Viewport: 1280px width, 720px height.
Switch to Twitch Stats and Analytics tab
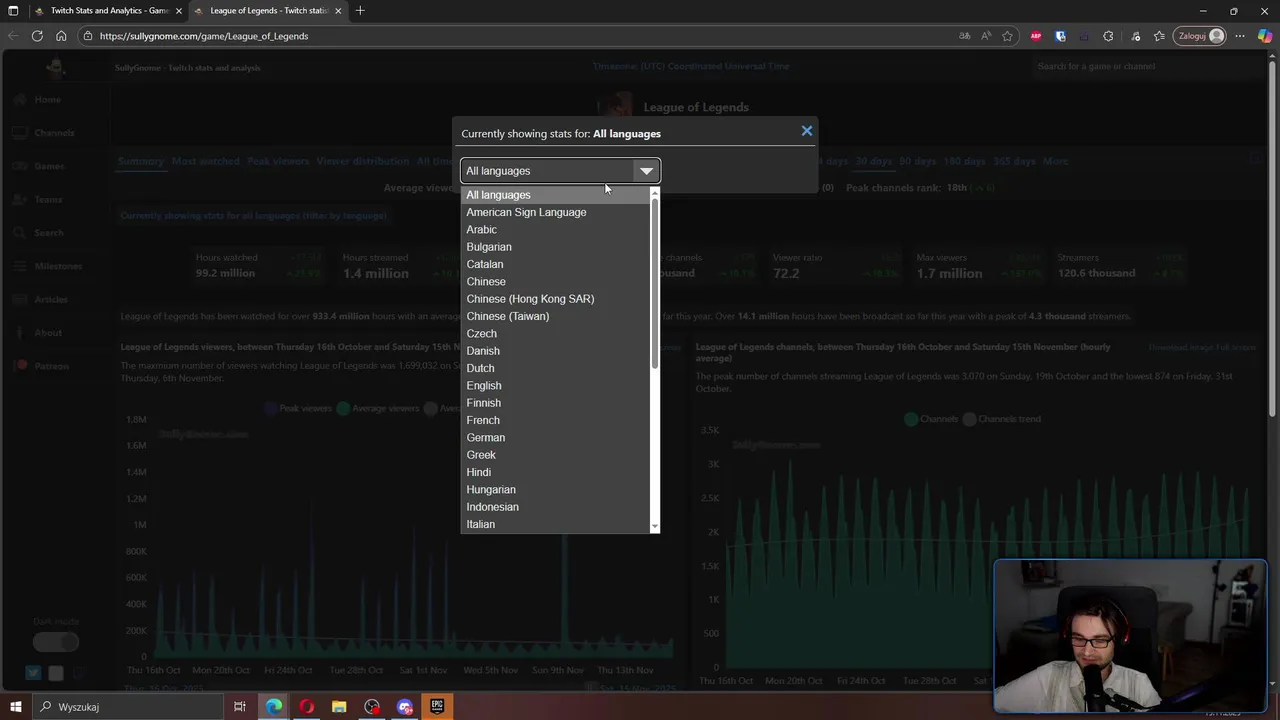[x=108, y=11]
